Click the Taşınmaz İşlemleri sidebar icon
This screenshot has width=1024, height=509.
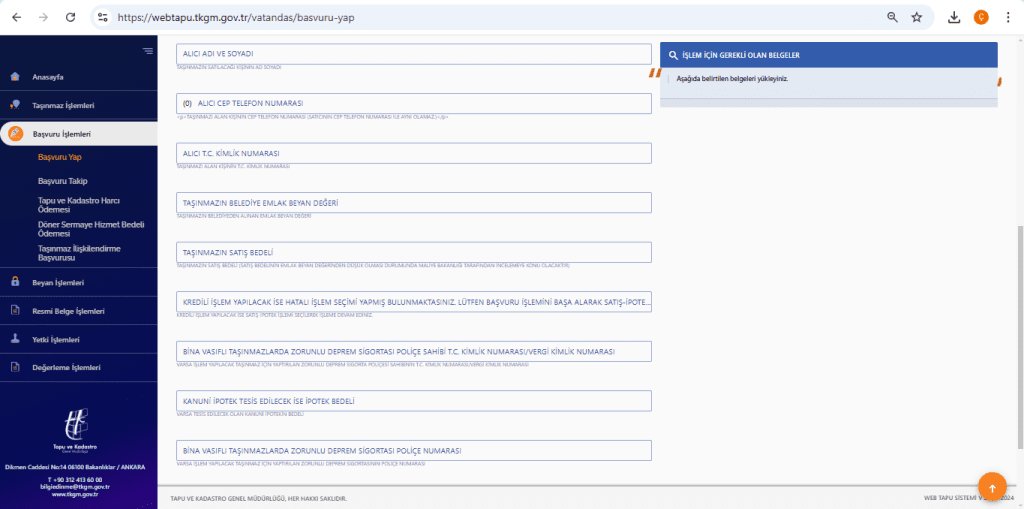pos(15,105)
